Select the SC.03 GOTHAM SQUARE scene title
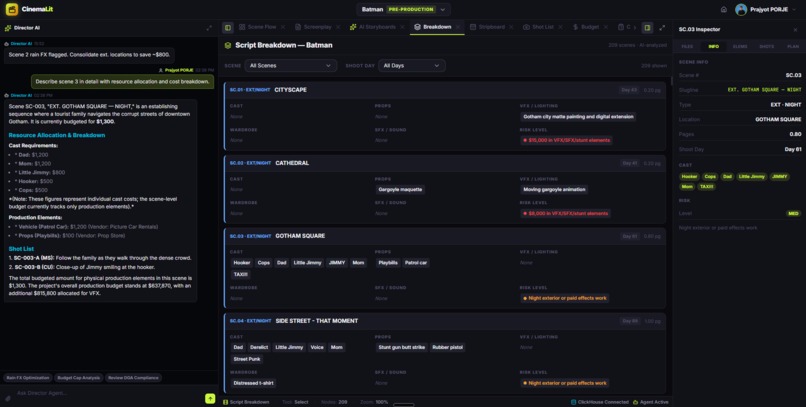The image size is (806, 407). click(300, 236)
